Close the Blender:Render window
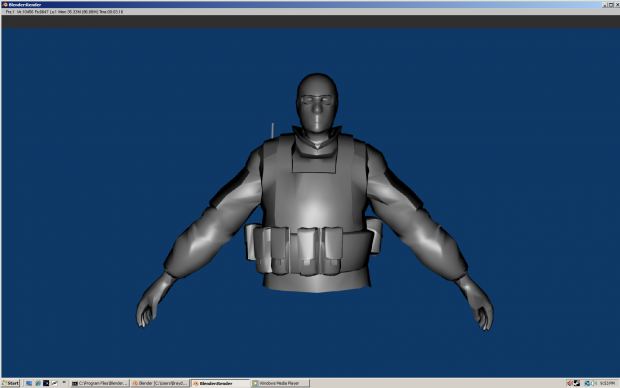The image size is (620, 388). point(617,5)
